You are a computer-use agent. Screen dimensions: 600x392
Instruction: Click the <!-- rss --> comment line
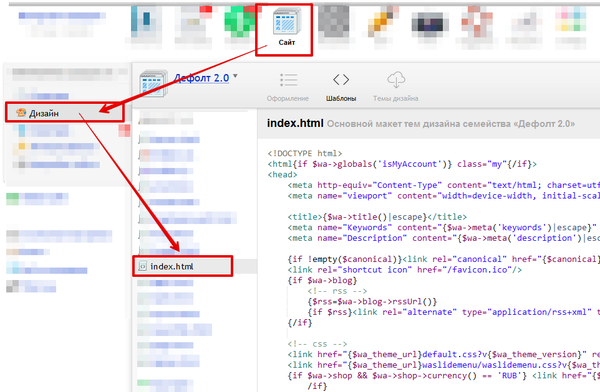click(337, 291)
